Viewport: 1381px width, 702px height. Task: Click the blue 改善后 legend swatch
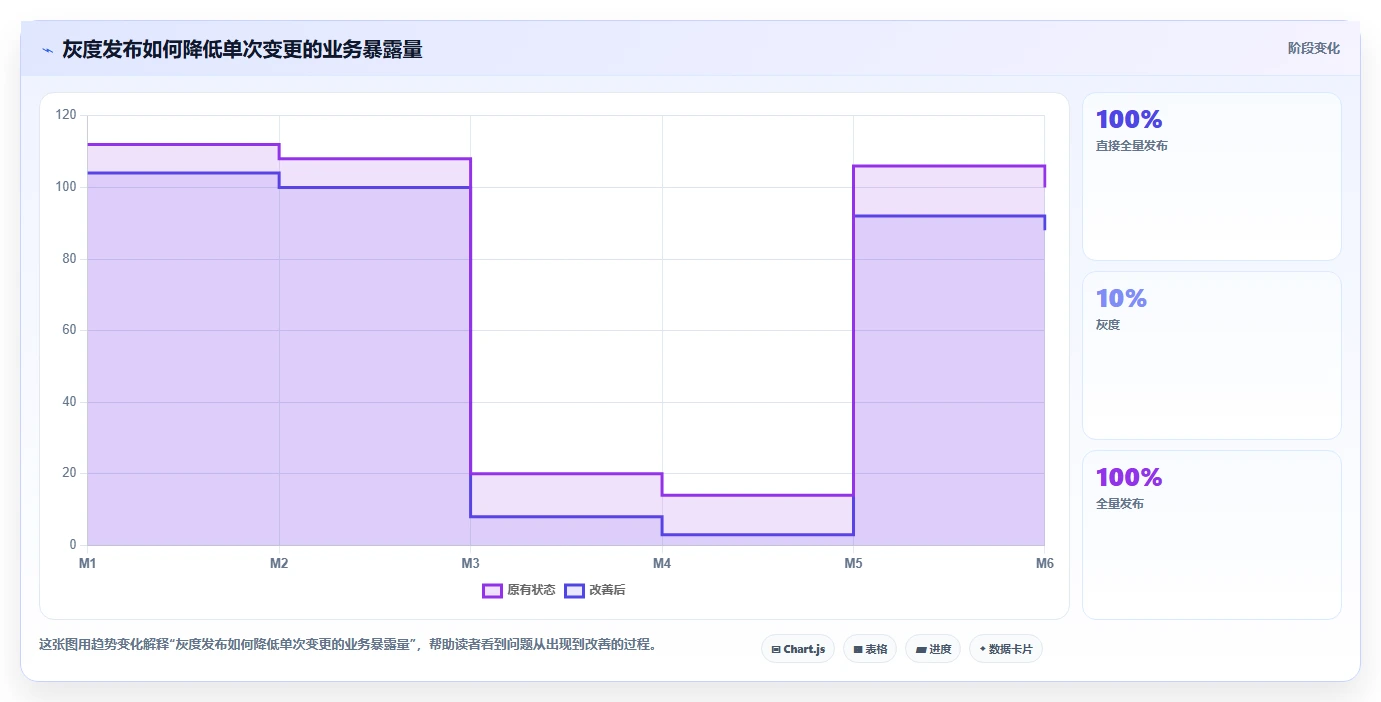pyautogui.click(x=574, y=590)
